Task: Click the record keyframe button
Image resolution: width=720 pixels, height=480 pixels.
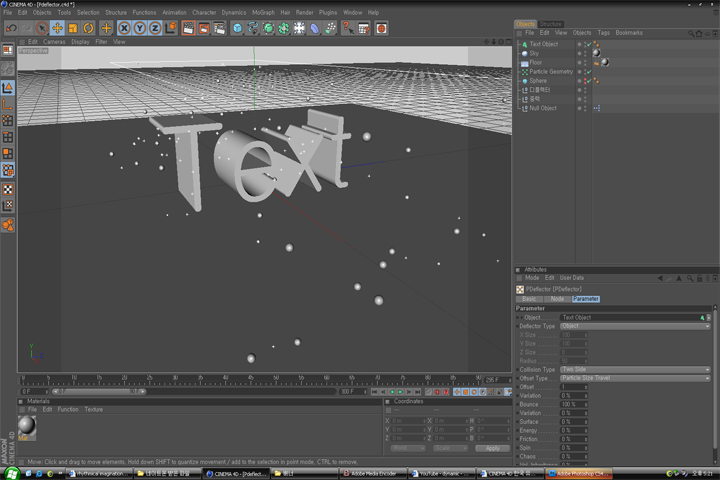Action: pos(437,392)
